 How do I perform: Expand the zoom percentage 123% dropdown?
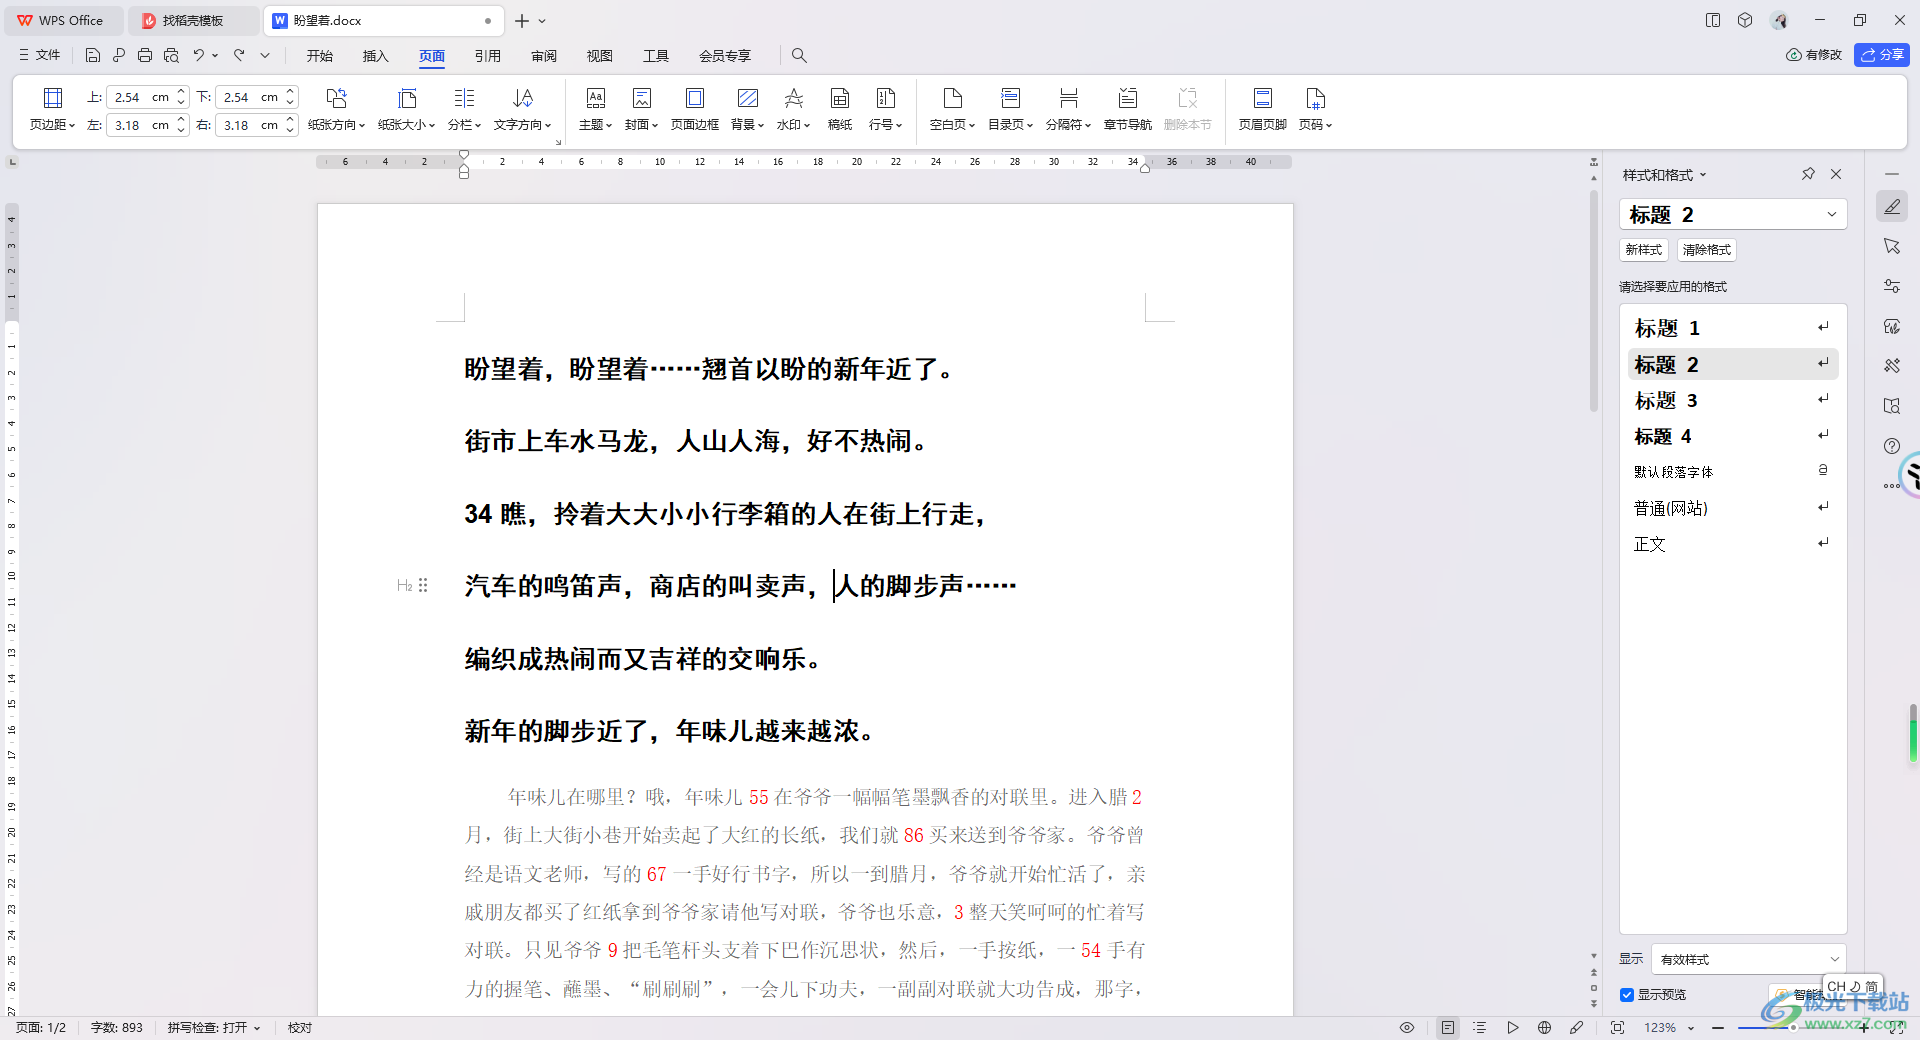1691,1027
